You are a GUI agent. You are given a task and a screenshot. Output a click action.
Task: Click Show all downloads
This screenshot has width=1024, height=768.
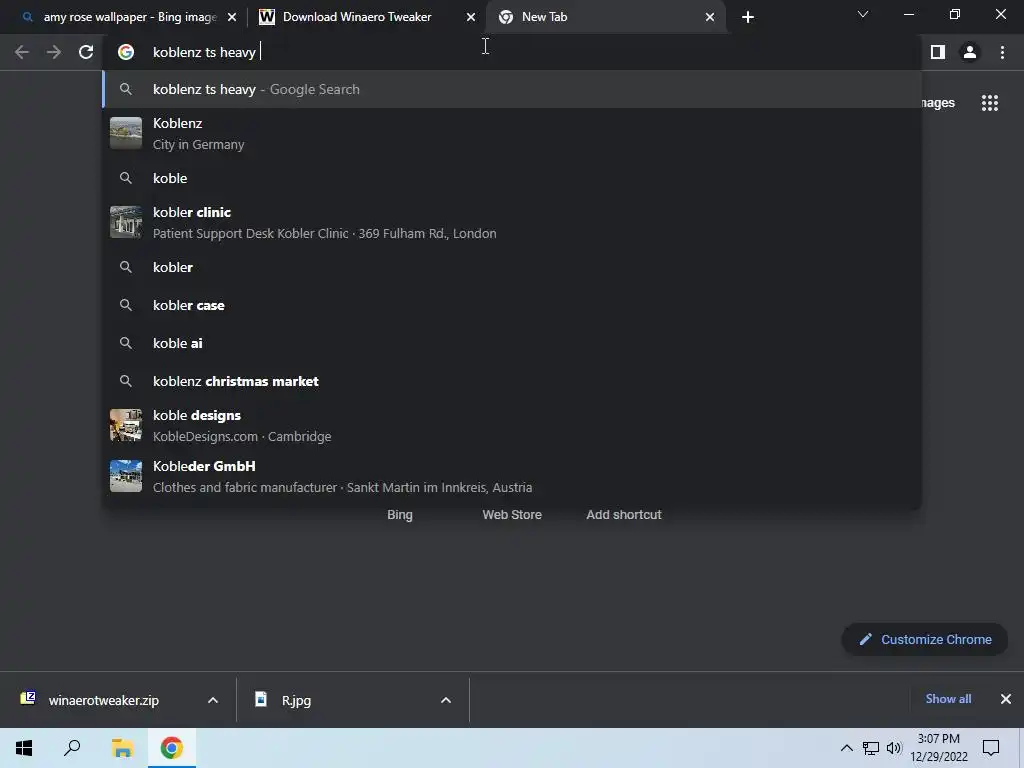coord(948,699)
